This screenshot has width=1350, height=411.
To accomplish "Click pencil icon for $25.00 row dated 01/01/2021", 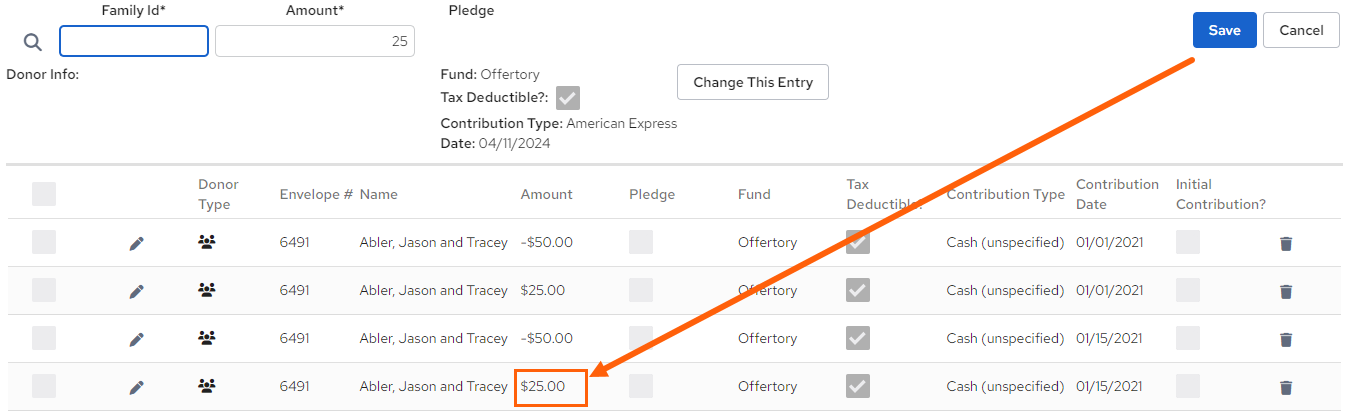I will [137, 291].
